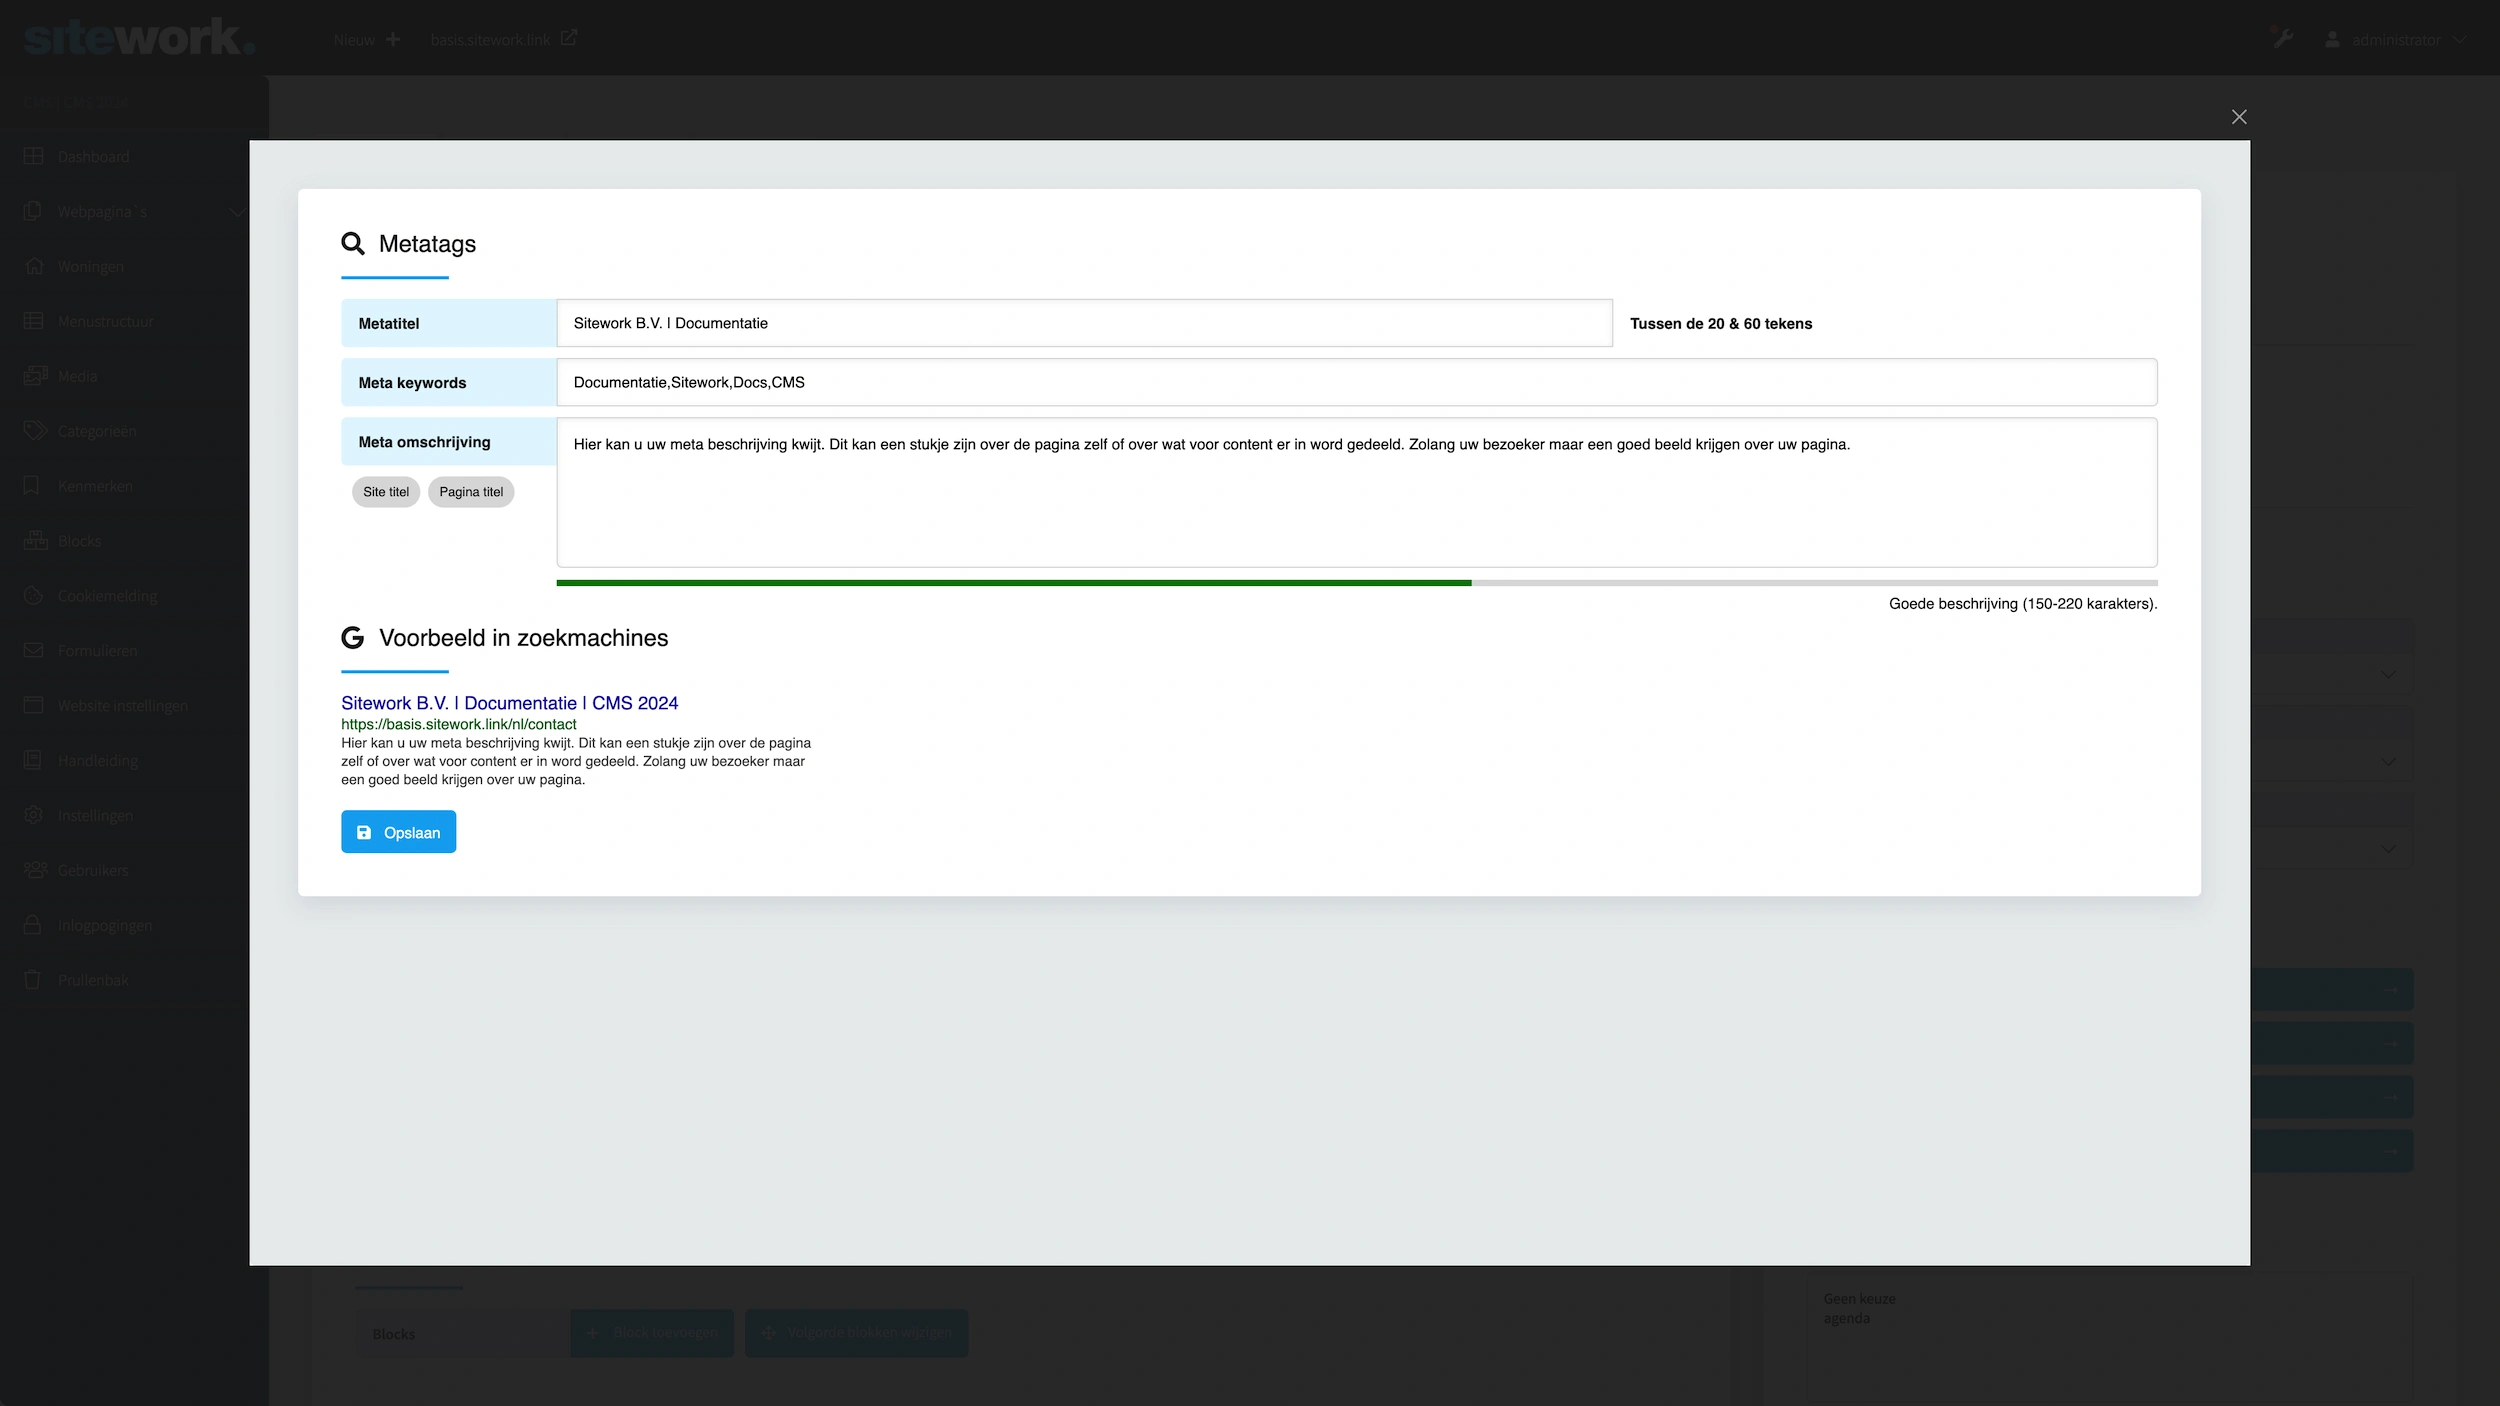Go to Prullenbak trash in sidebar
Image resolution: width=2500 pixels, height=1406 pixels.
click(93, 980)
